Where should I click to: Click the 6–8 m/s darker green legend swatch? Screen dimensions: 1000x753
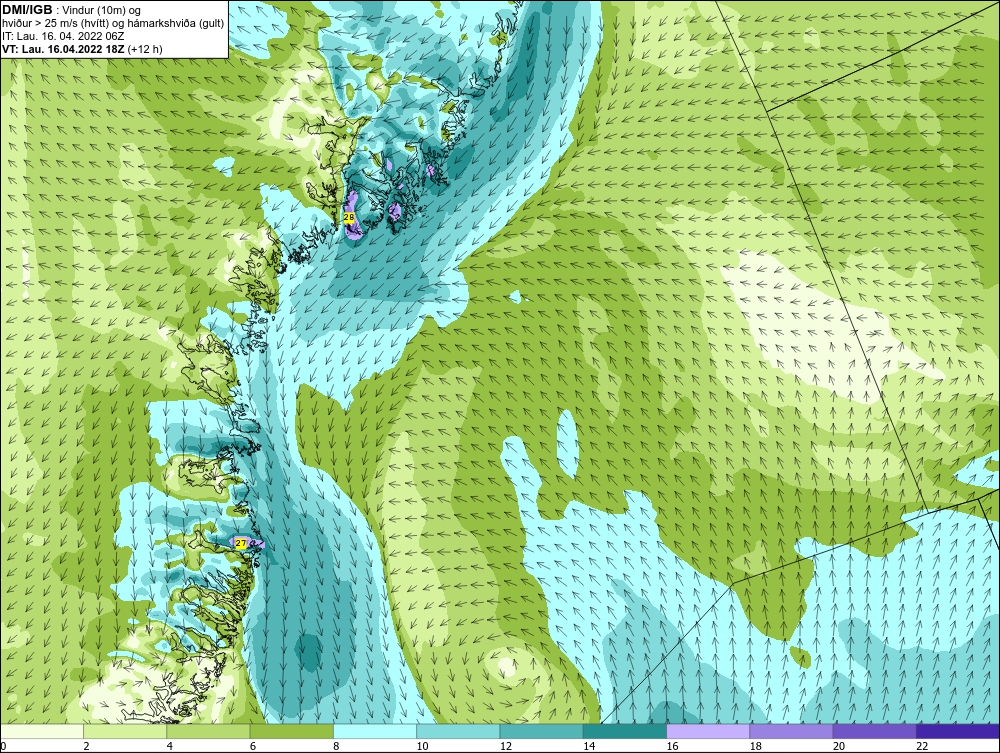click(291, 731)
